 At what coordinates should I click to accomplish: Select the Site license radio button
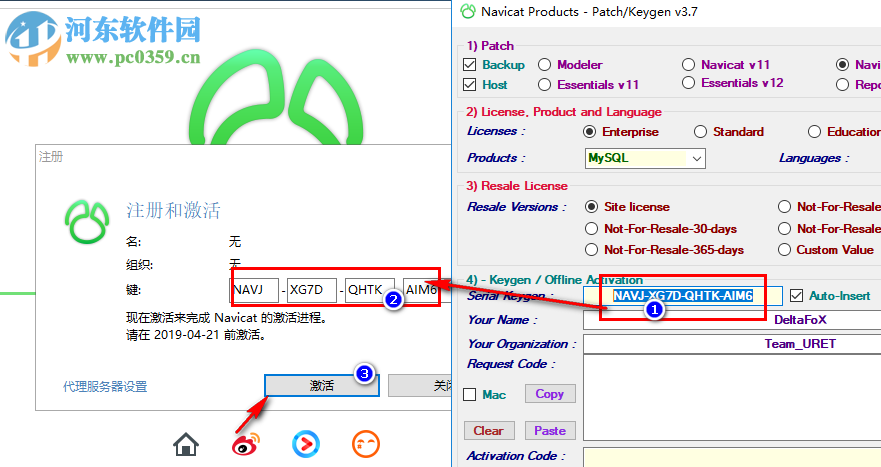(591, 207)
